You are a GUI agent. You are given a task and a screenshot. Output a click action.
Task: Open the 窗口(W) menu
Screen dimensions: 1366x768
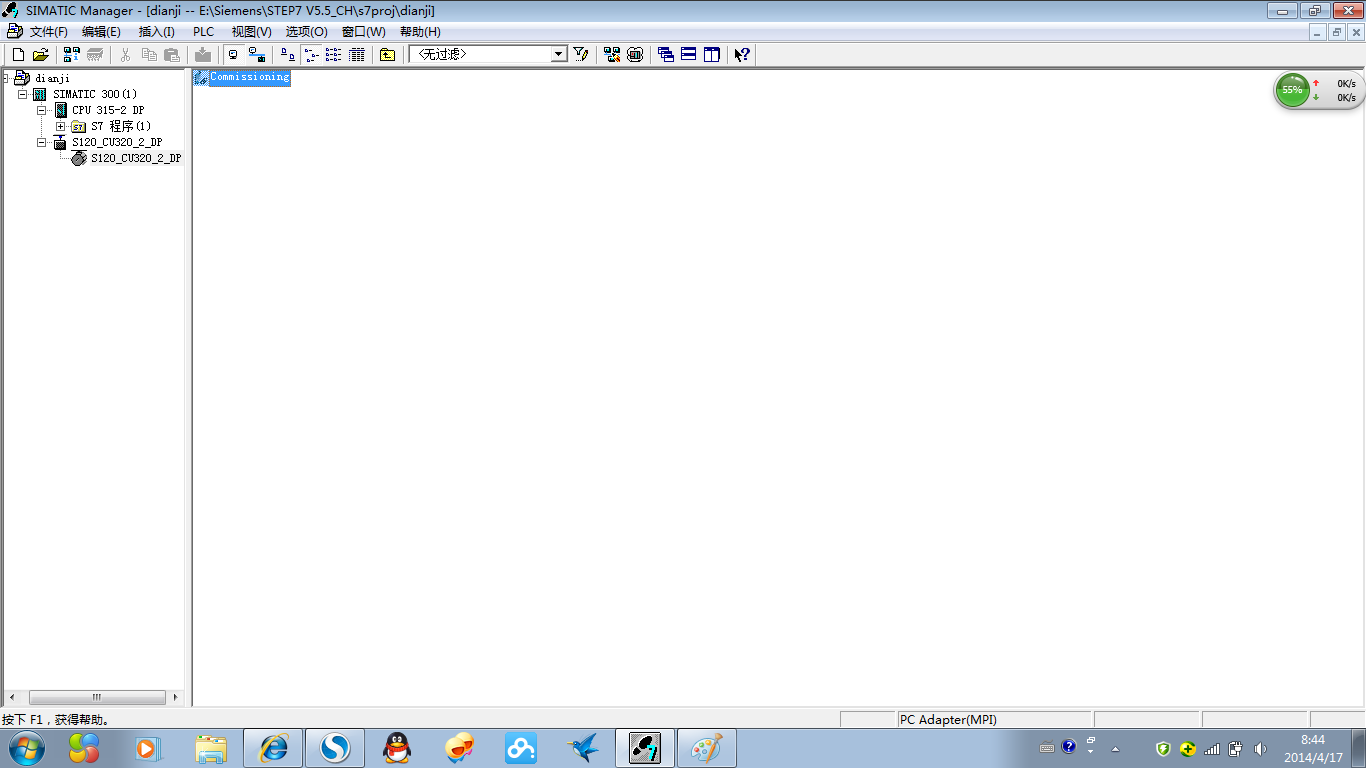[363, 32]
